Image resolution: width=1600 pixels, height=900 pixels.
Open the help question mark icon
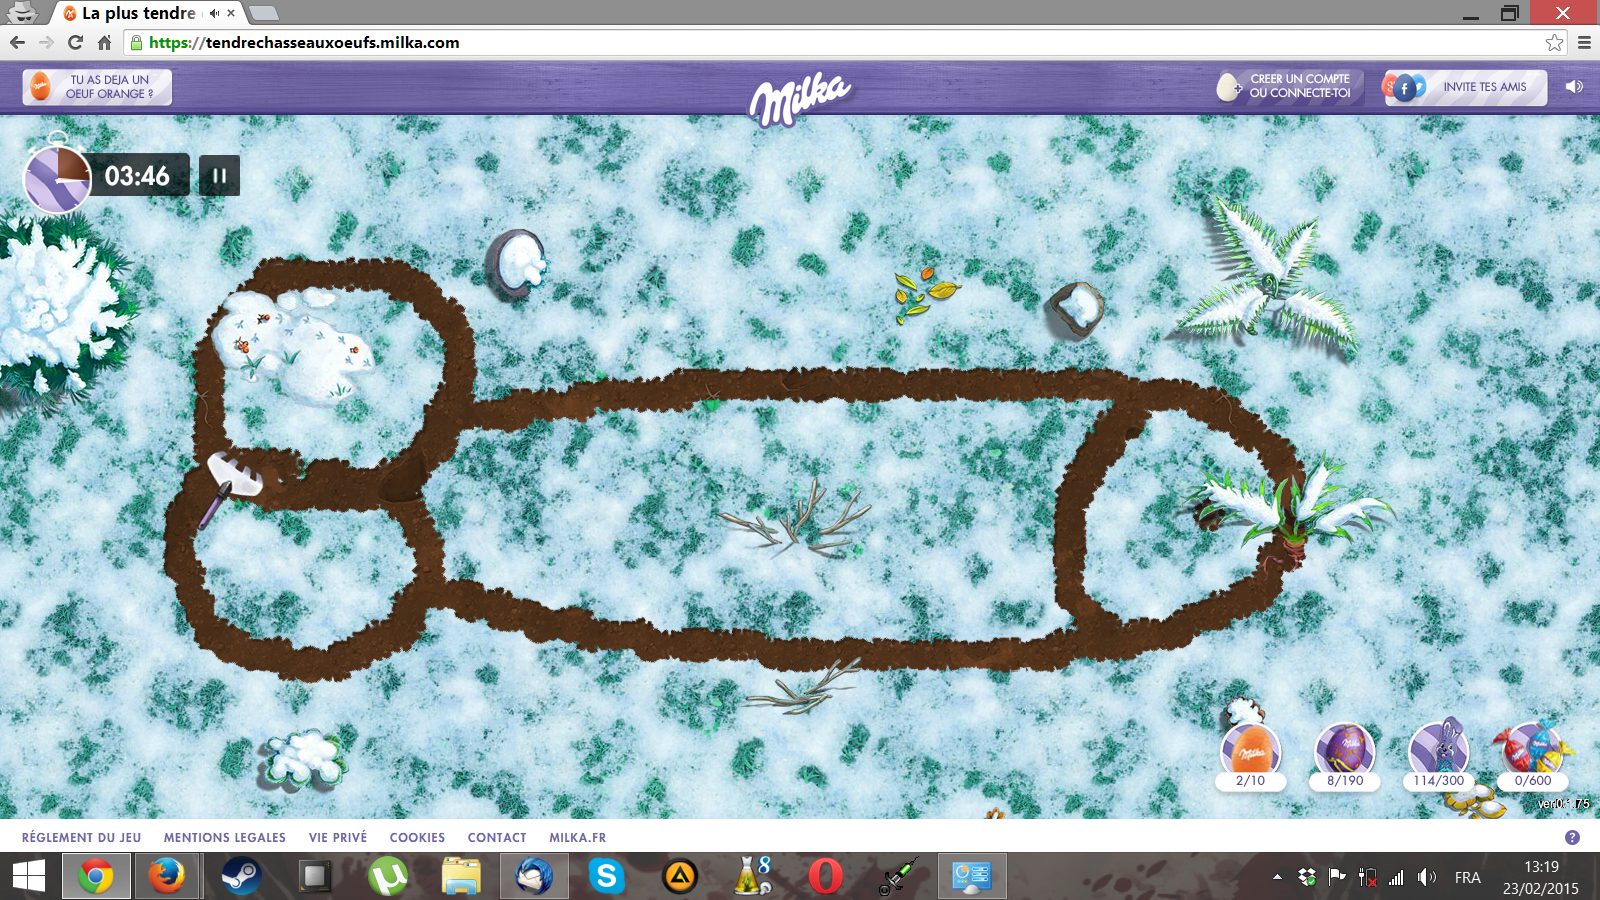click(1572, 837)
